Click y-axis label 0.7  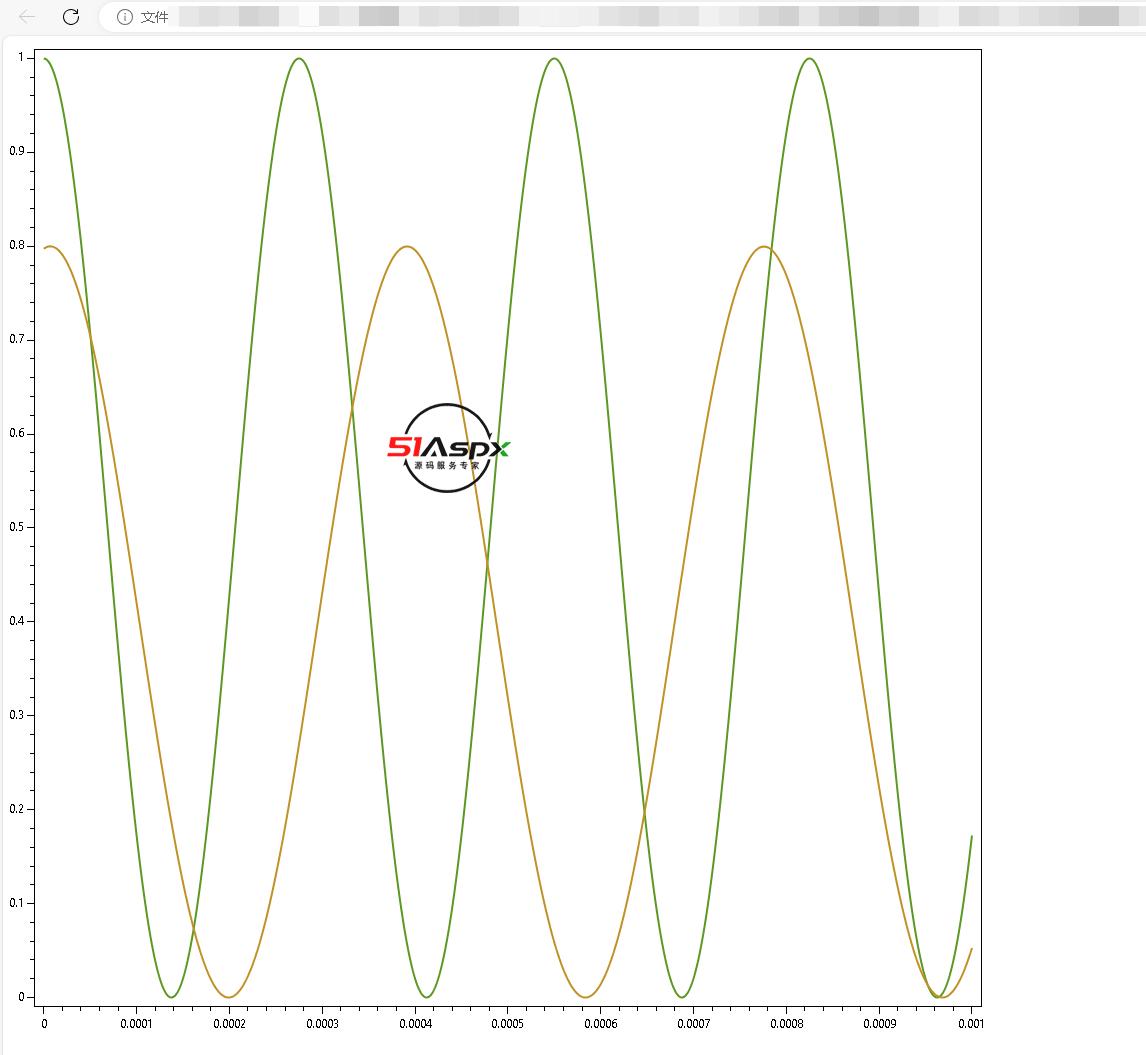tap(17, 339)
